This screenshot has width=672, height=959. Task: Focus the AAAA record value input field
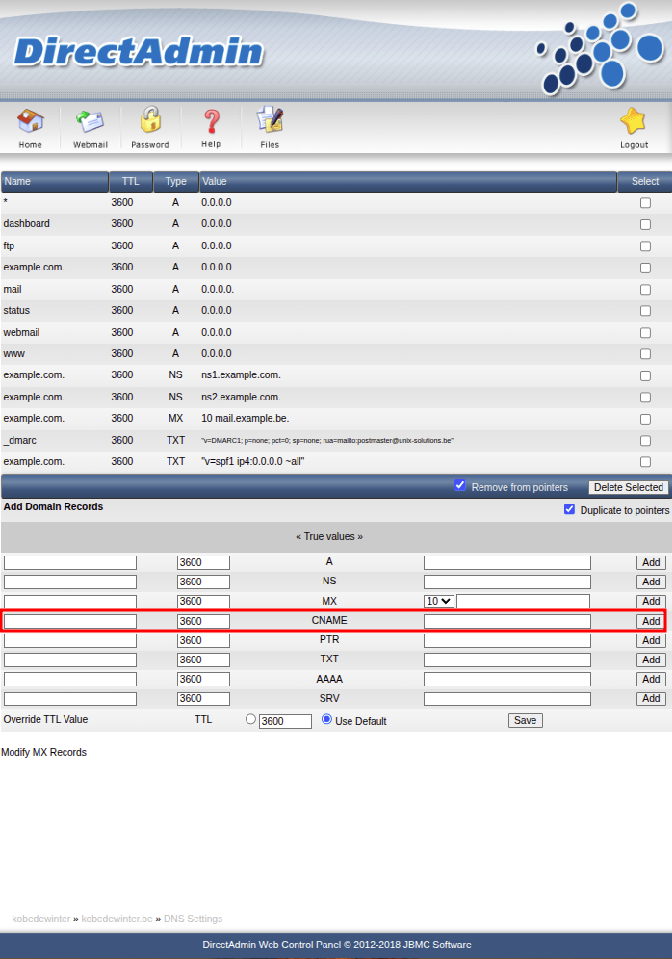click(x=508, y=679)
